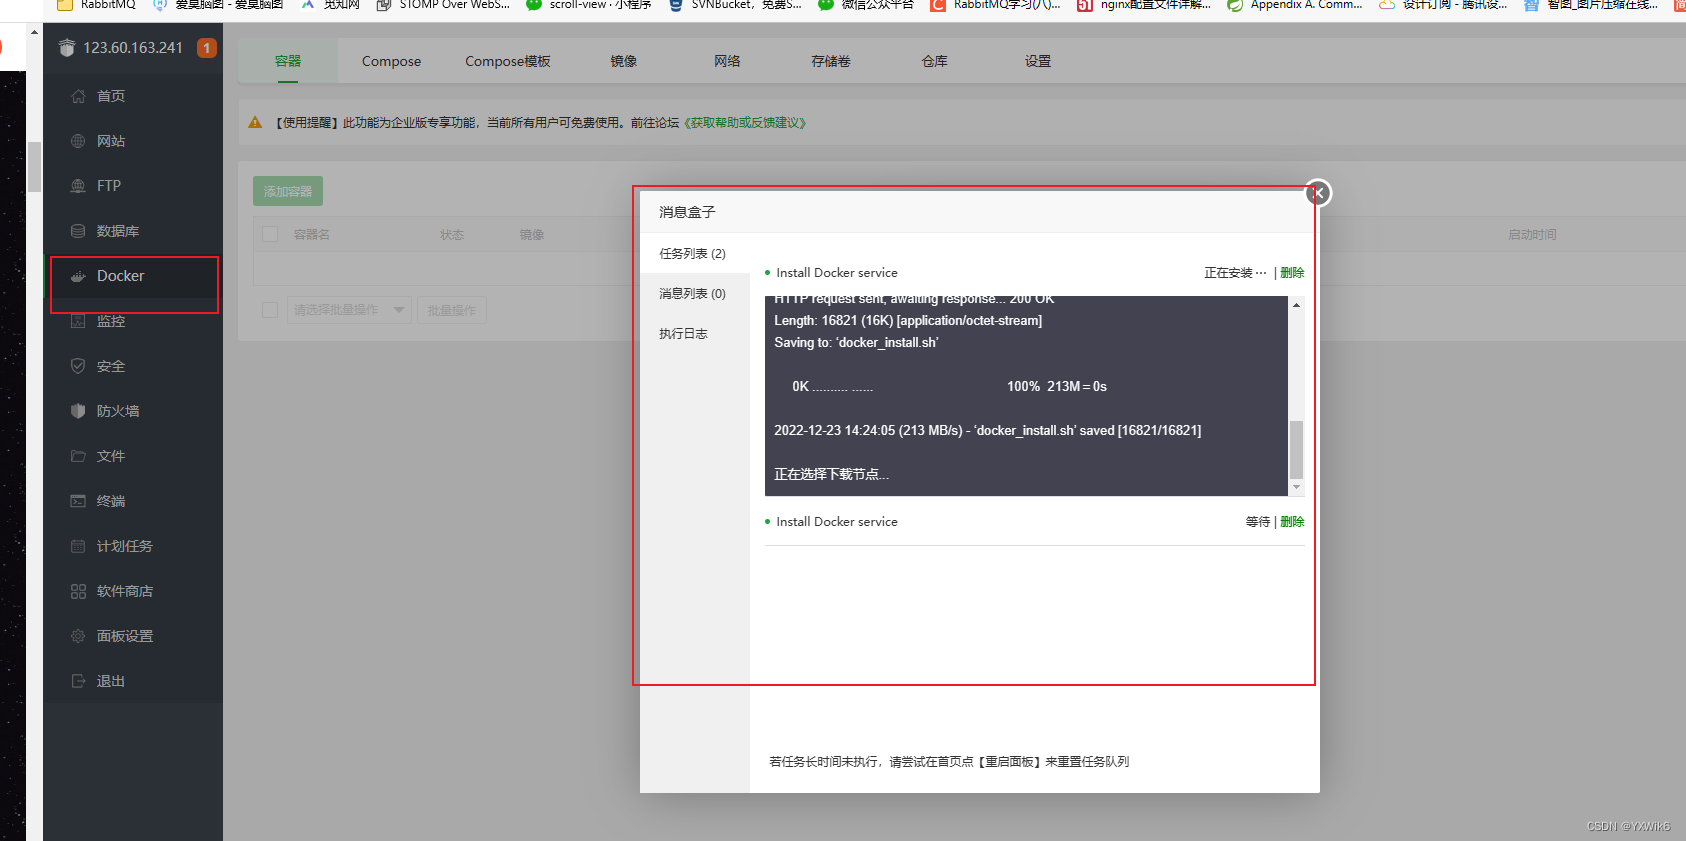Open the 防火墙 firewall icon

tap(78, 411)
